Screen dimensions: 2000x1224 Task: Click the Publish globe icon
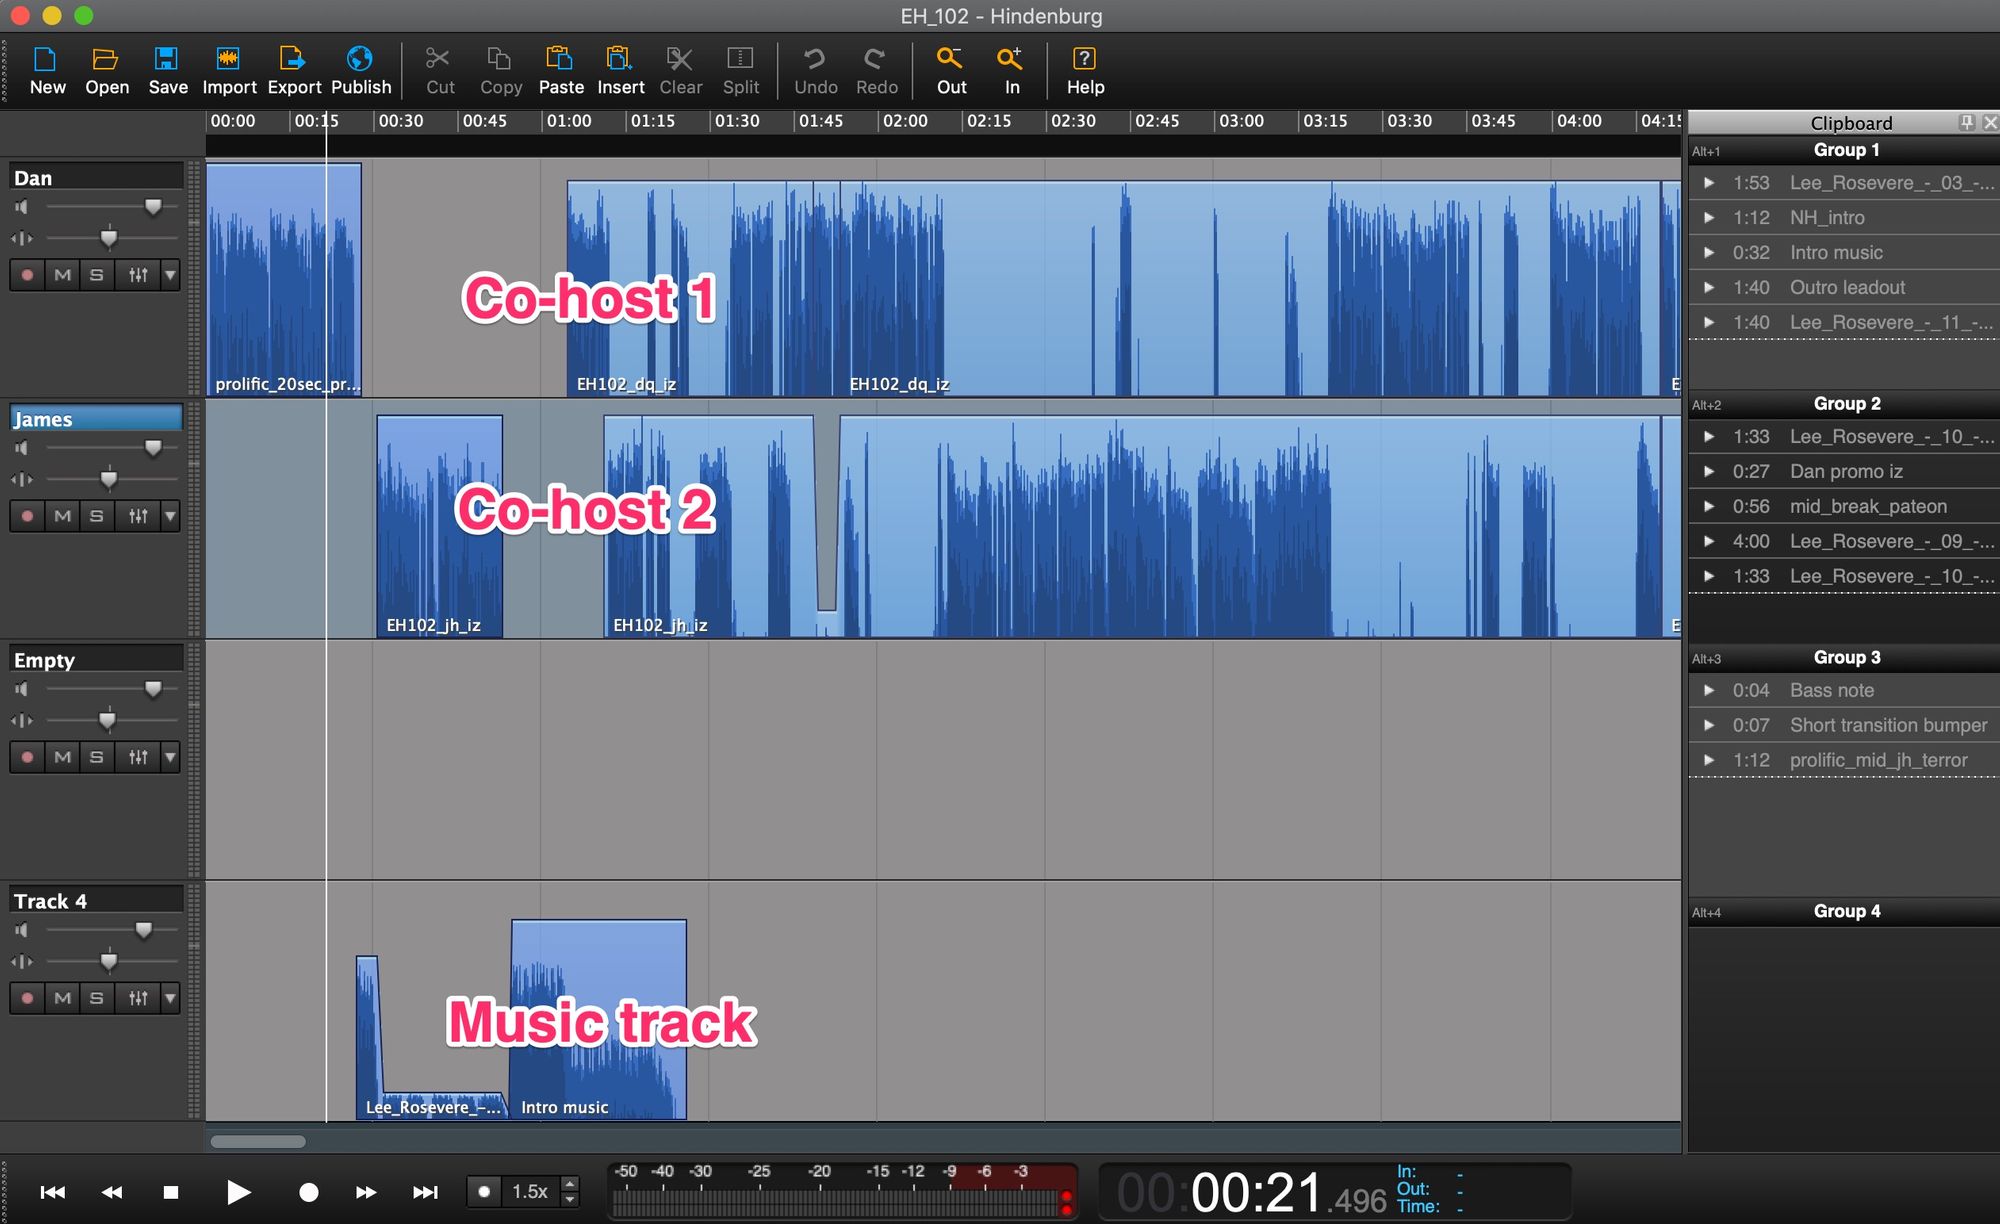tap(360, 59)
